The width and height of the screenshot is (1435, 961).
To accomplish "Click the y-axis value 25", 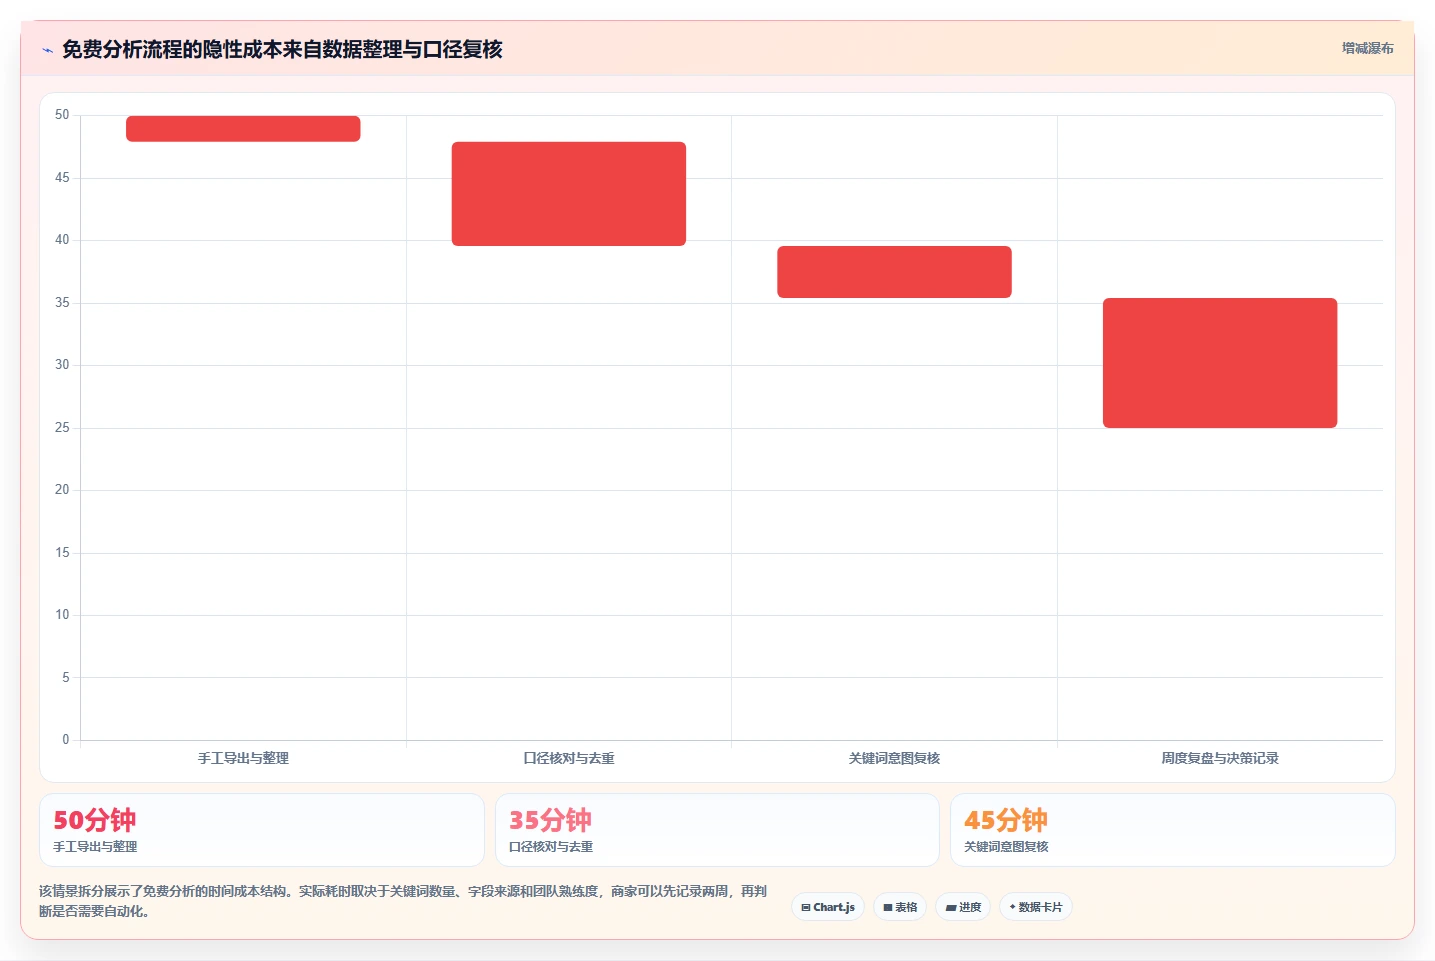I will coord(62,428).
